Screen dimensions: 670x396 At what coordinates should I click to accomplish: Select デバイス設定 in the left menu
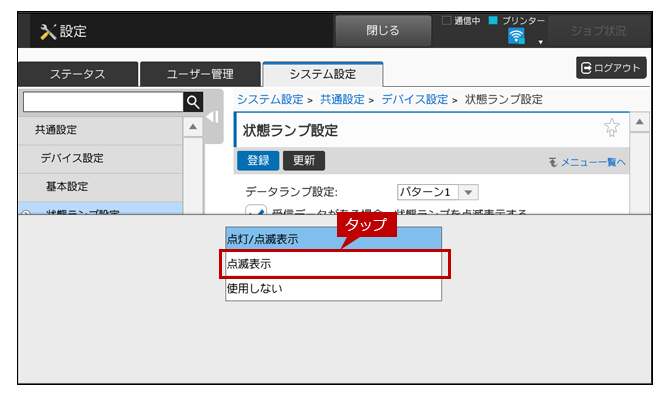pyautogui.click(x=101, y=158)
